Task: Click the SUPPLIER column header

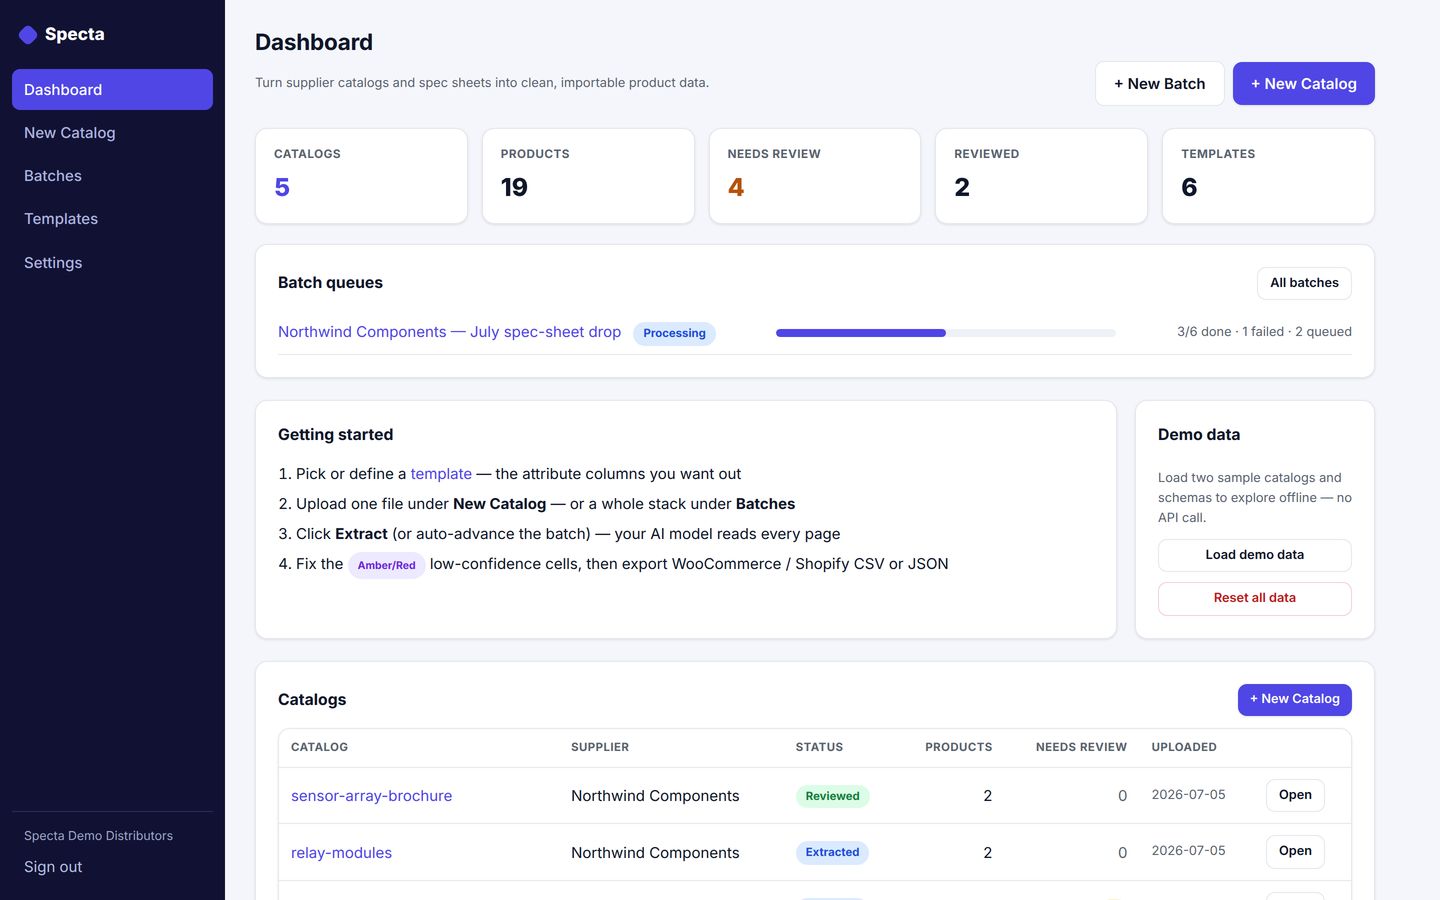Action: click(600, 747)
